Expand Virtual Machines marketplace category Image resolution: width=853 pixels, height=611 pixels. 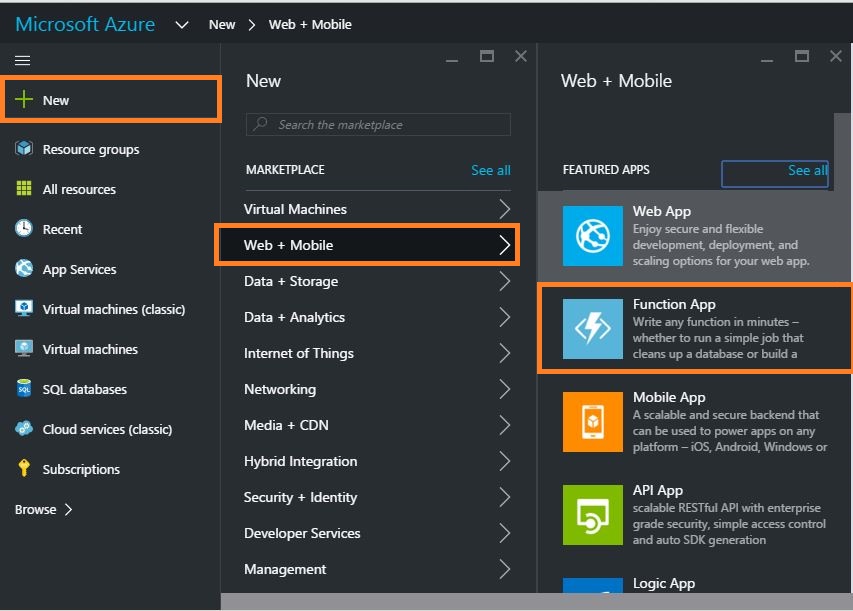pos(380,209)
